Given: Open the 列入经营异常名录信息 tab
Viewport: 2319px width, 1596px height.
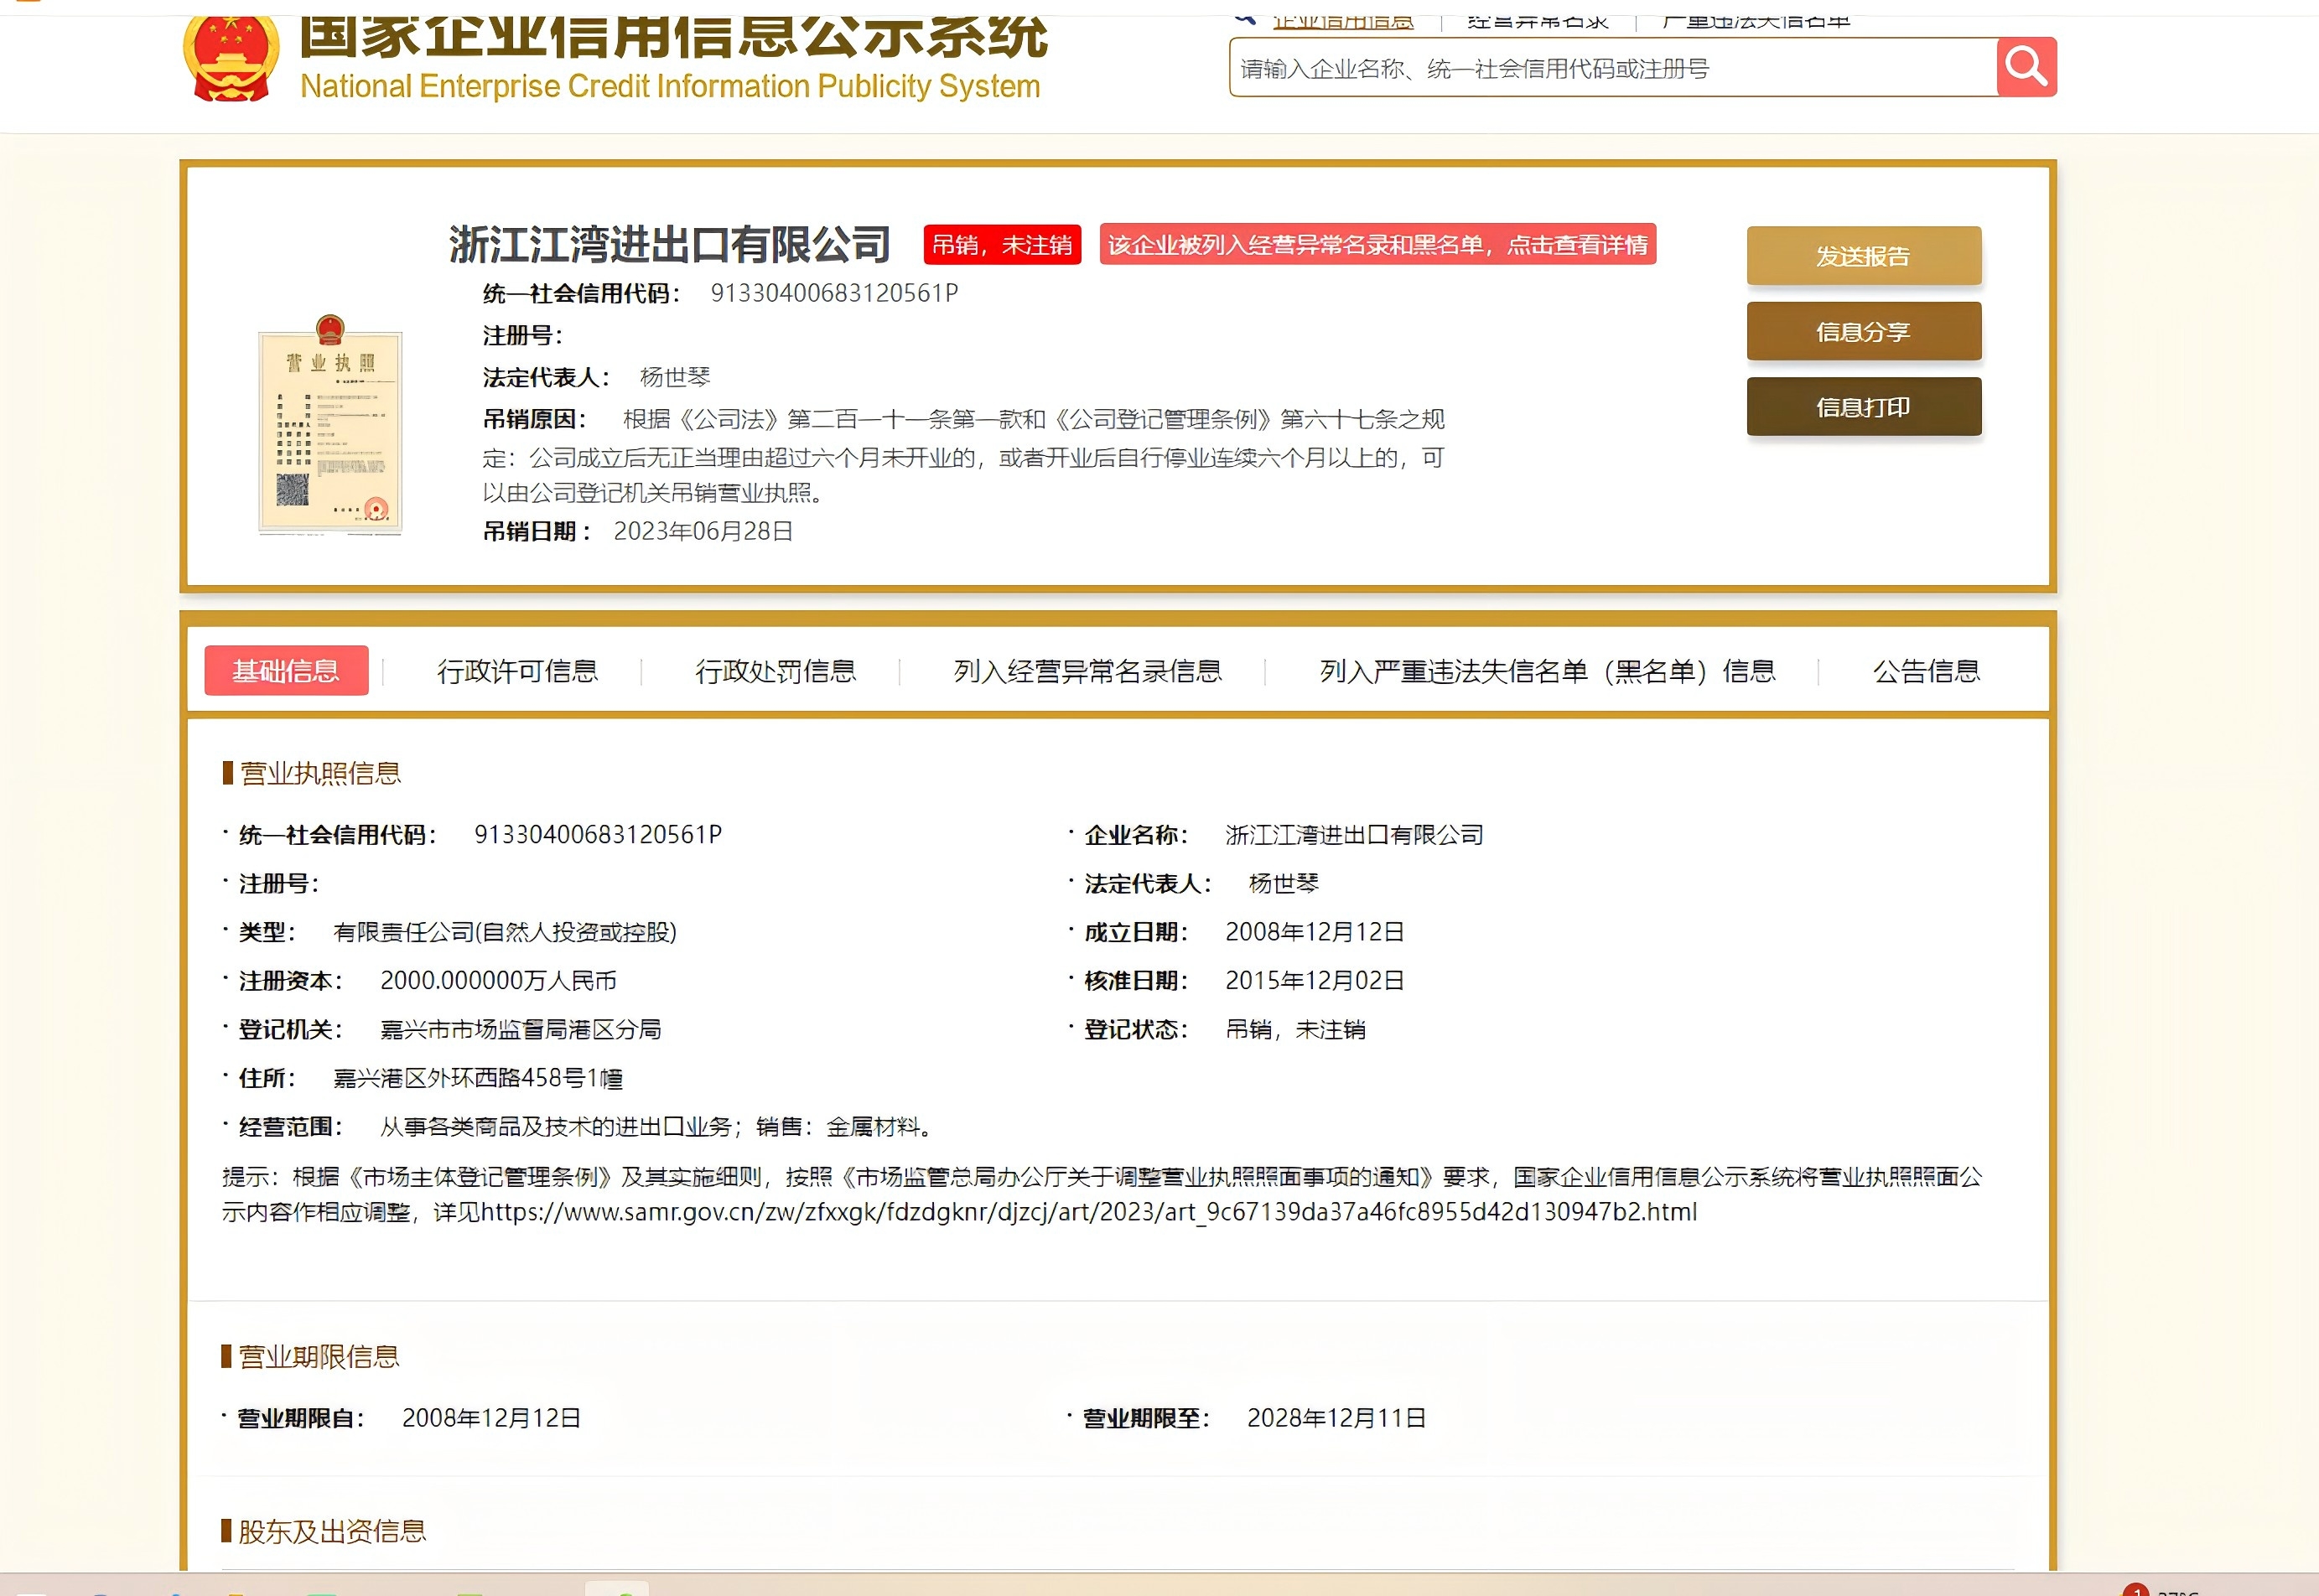Looking at the screenshot, I should pos(1088,671).
